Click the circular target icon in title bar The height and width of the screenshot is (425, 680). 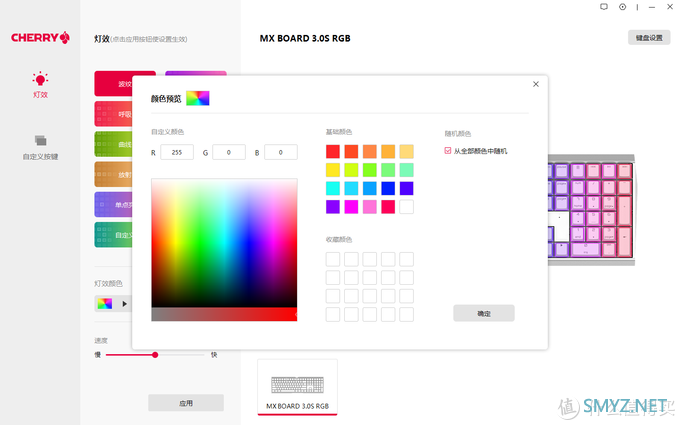point(622,7)
